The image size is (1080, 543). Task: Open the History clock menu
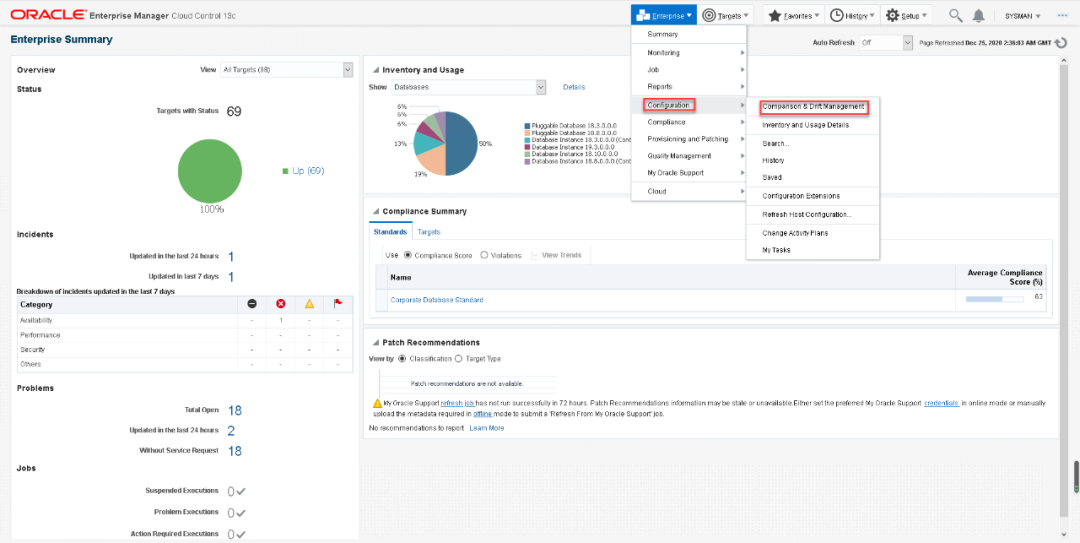point(852,16)
